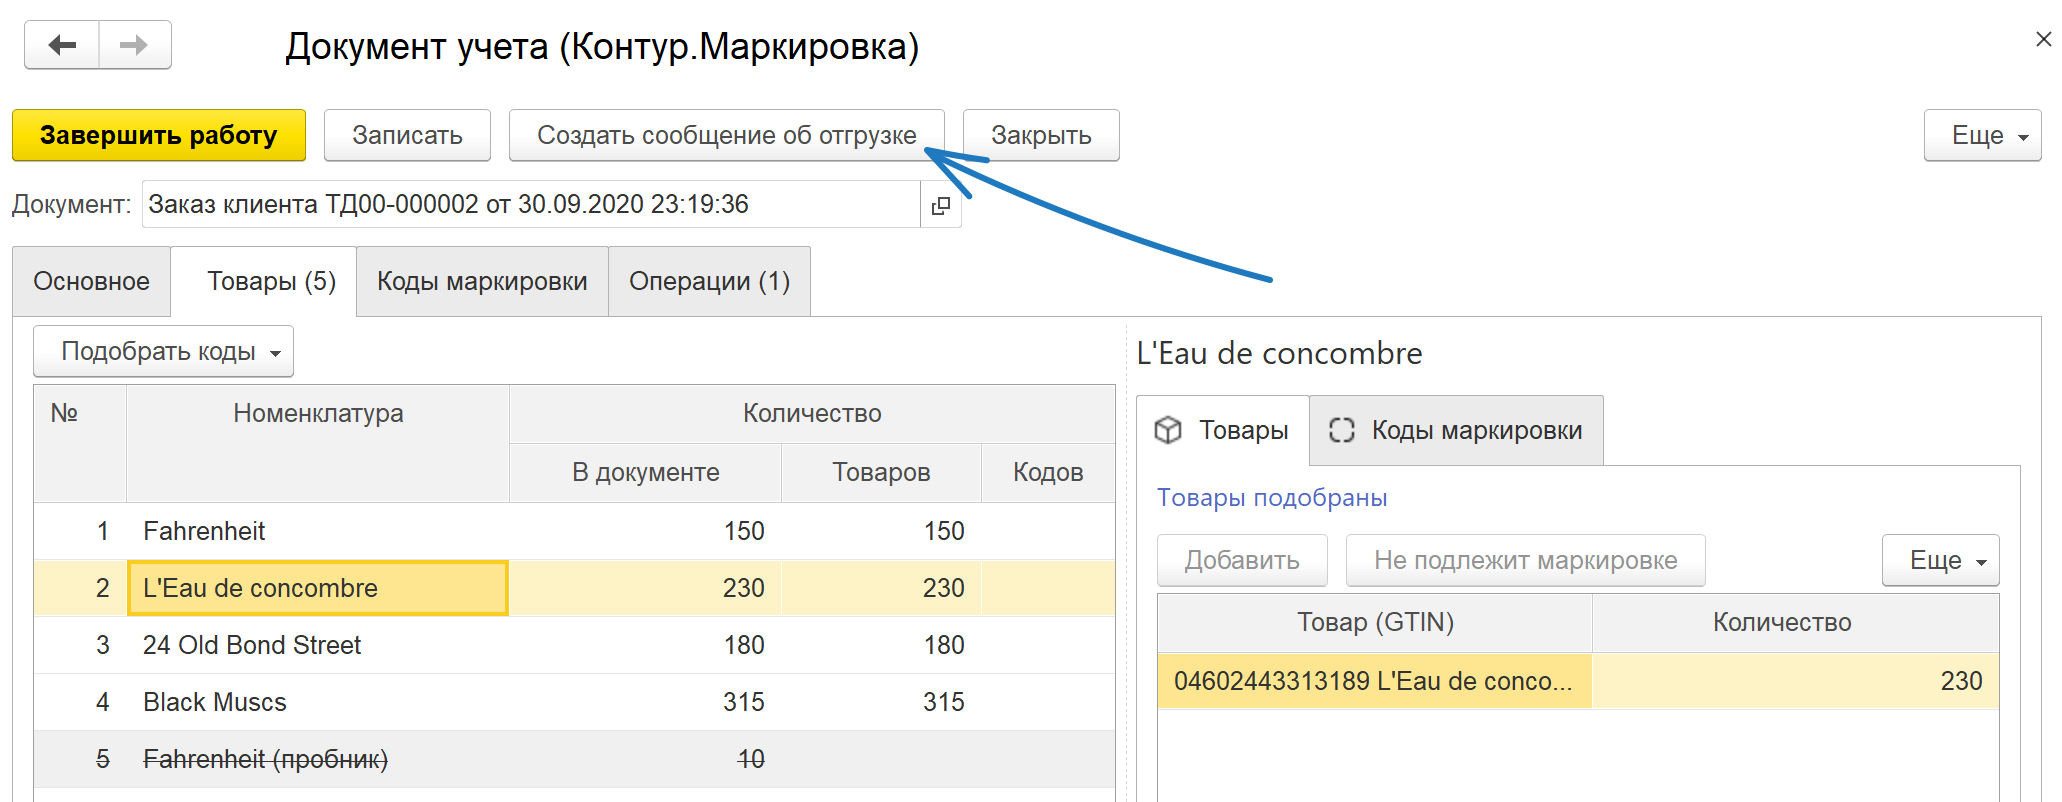Switch to the Операции (1) tab
2062x802 pixels.
point(709,282)
